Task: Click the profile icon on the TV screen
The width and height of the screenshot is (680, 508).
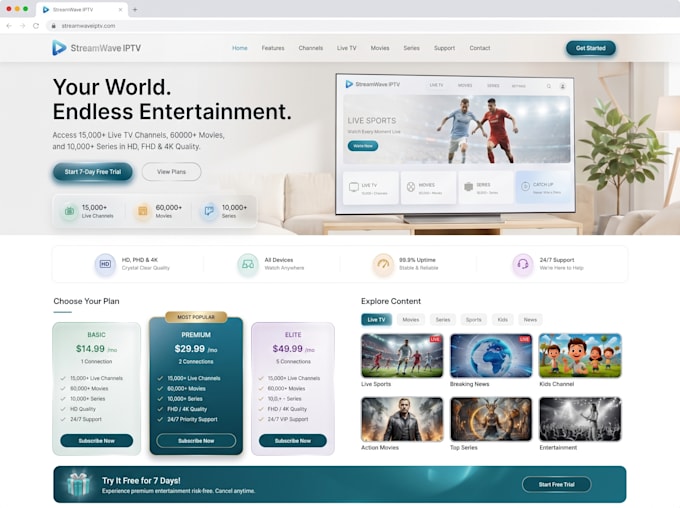Action: pos(562,86)
